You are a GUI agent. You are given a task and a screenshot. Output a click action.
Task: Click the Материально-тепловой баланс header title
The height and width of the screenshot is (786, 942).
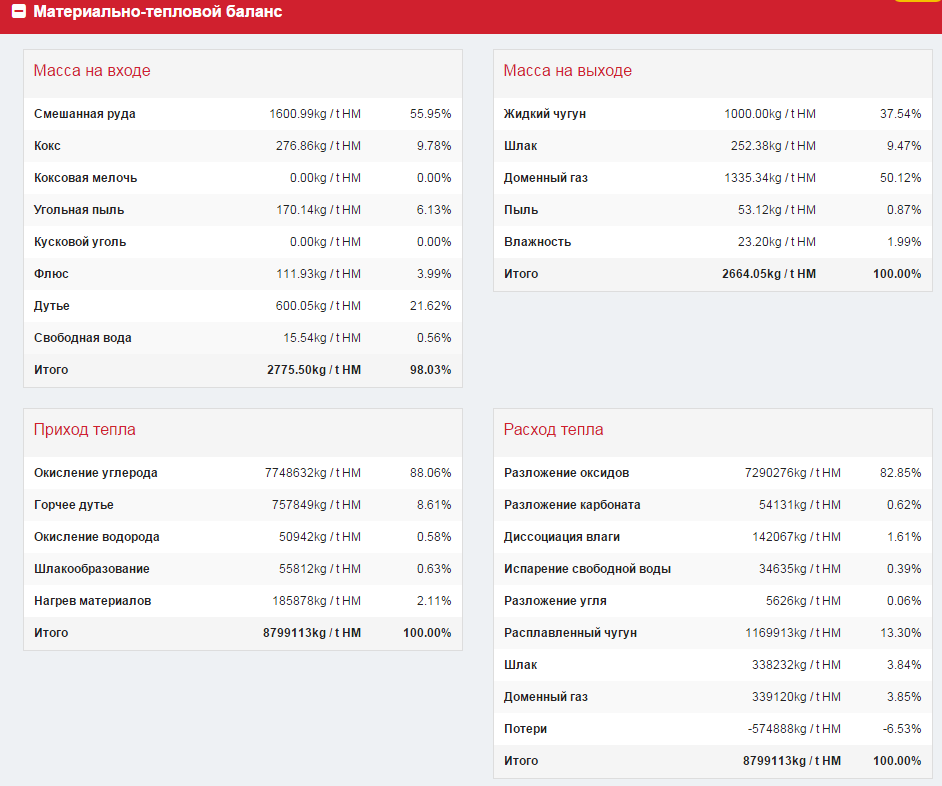point(157,11)
